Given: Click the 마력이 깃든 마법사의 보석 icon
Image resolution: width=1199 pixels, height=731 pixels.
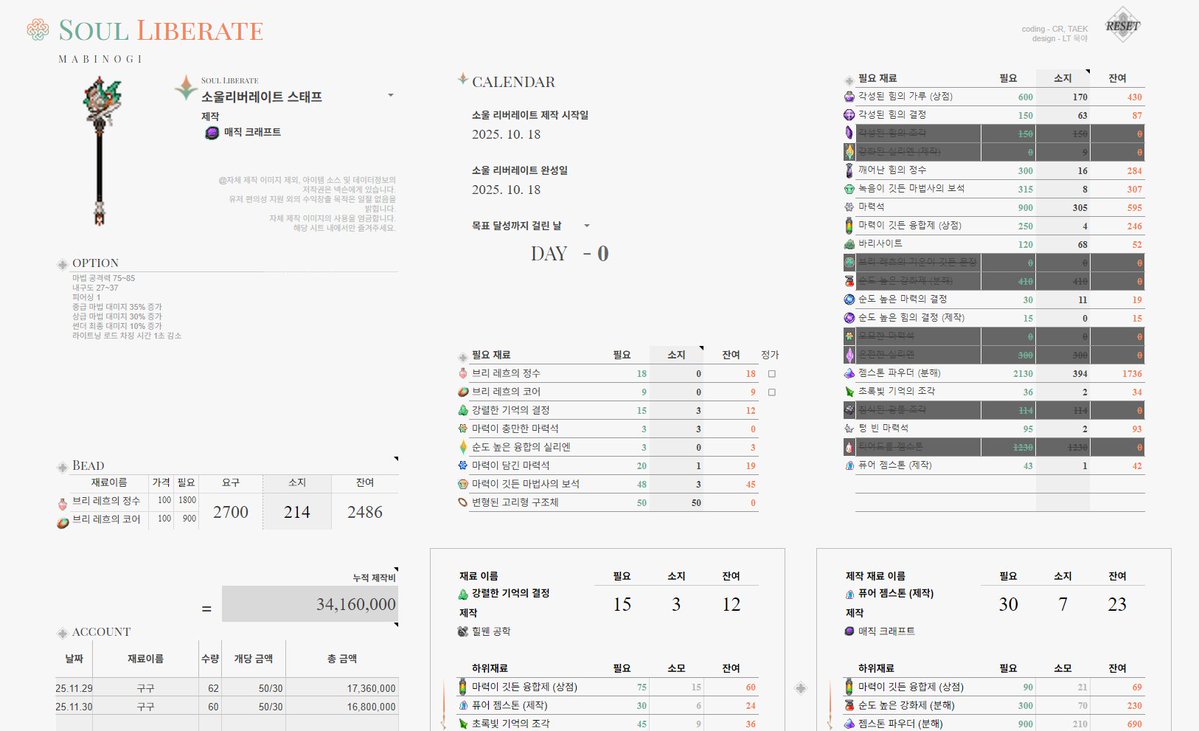Looking at the screenshot, I should [463, 484].
